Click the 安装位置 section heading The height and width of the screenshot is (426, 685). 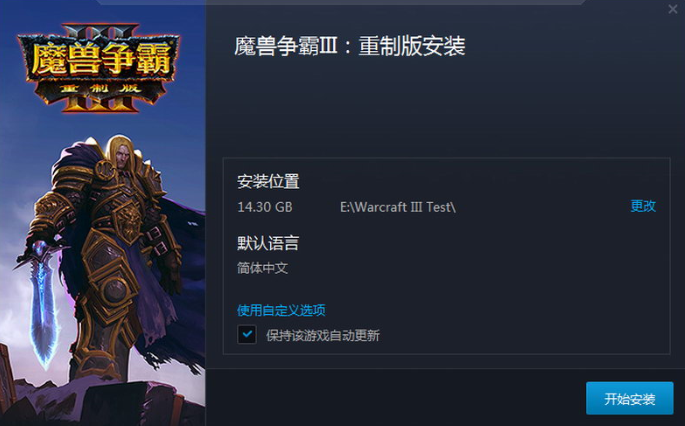point(268,181)
